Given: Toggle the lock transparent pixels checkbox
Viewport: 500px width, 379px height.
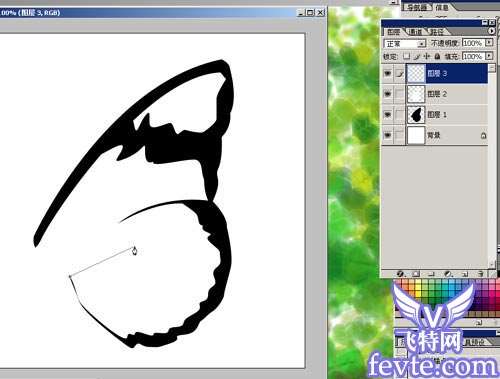Looking at the screenshot, I should (x=406, y=56).
